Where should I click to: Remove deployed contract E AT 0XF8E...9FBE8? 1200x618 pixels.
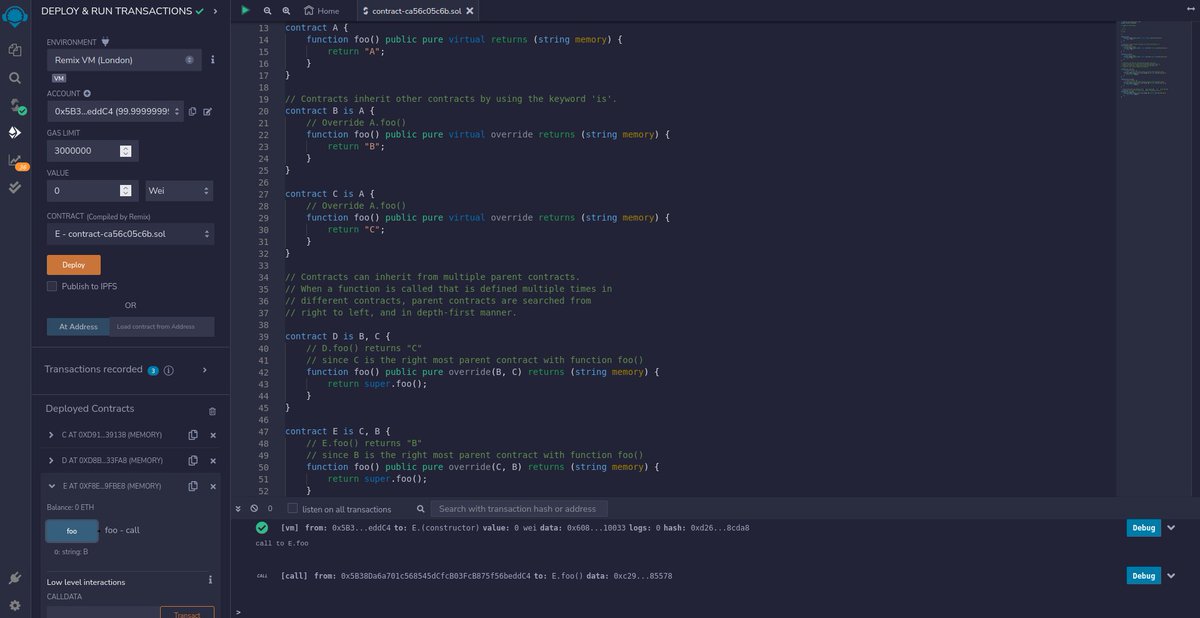click(212, 486)
